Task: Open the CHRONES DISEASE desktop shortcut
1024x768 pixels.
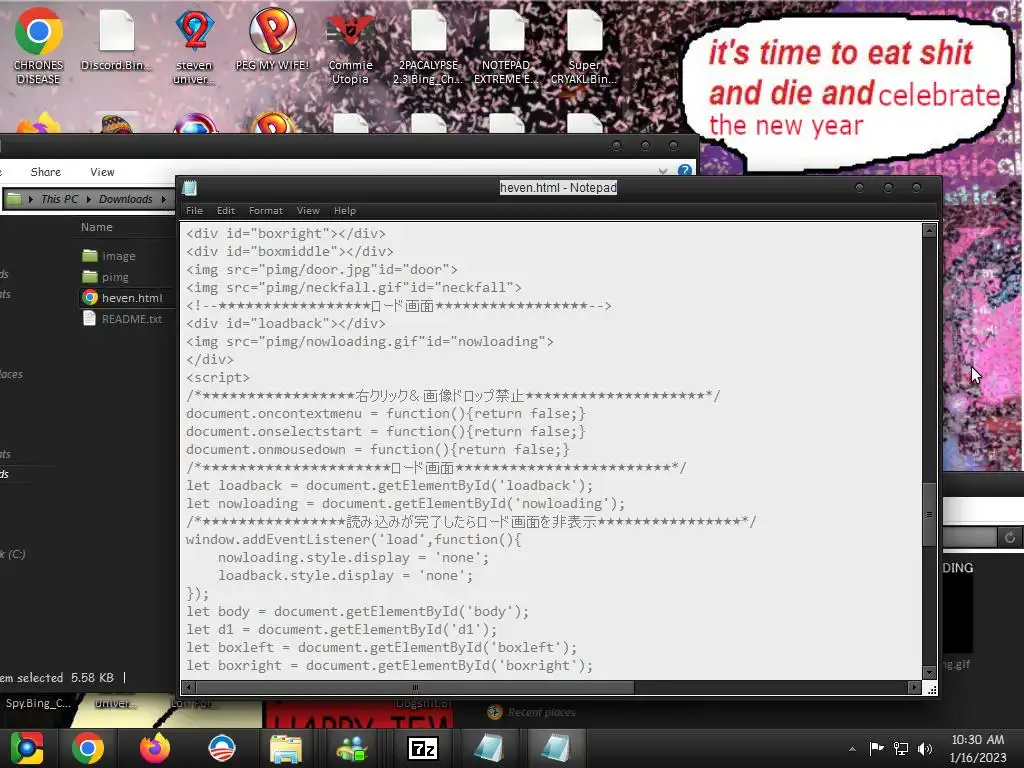Action: tap(38, 46)
